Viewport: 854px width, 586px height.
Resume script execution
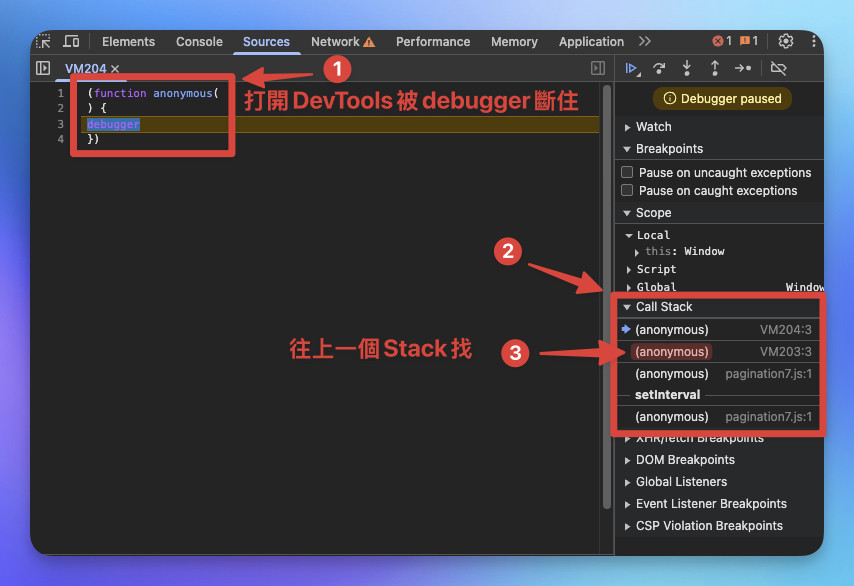pos(632,68)
